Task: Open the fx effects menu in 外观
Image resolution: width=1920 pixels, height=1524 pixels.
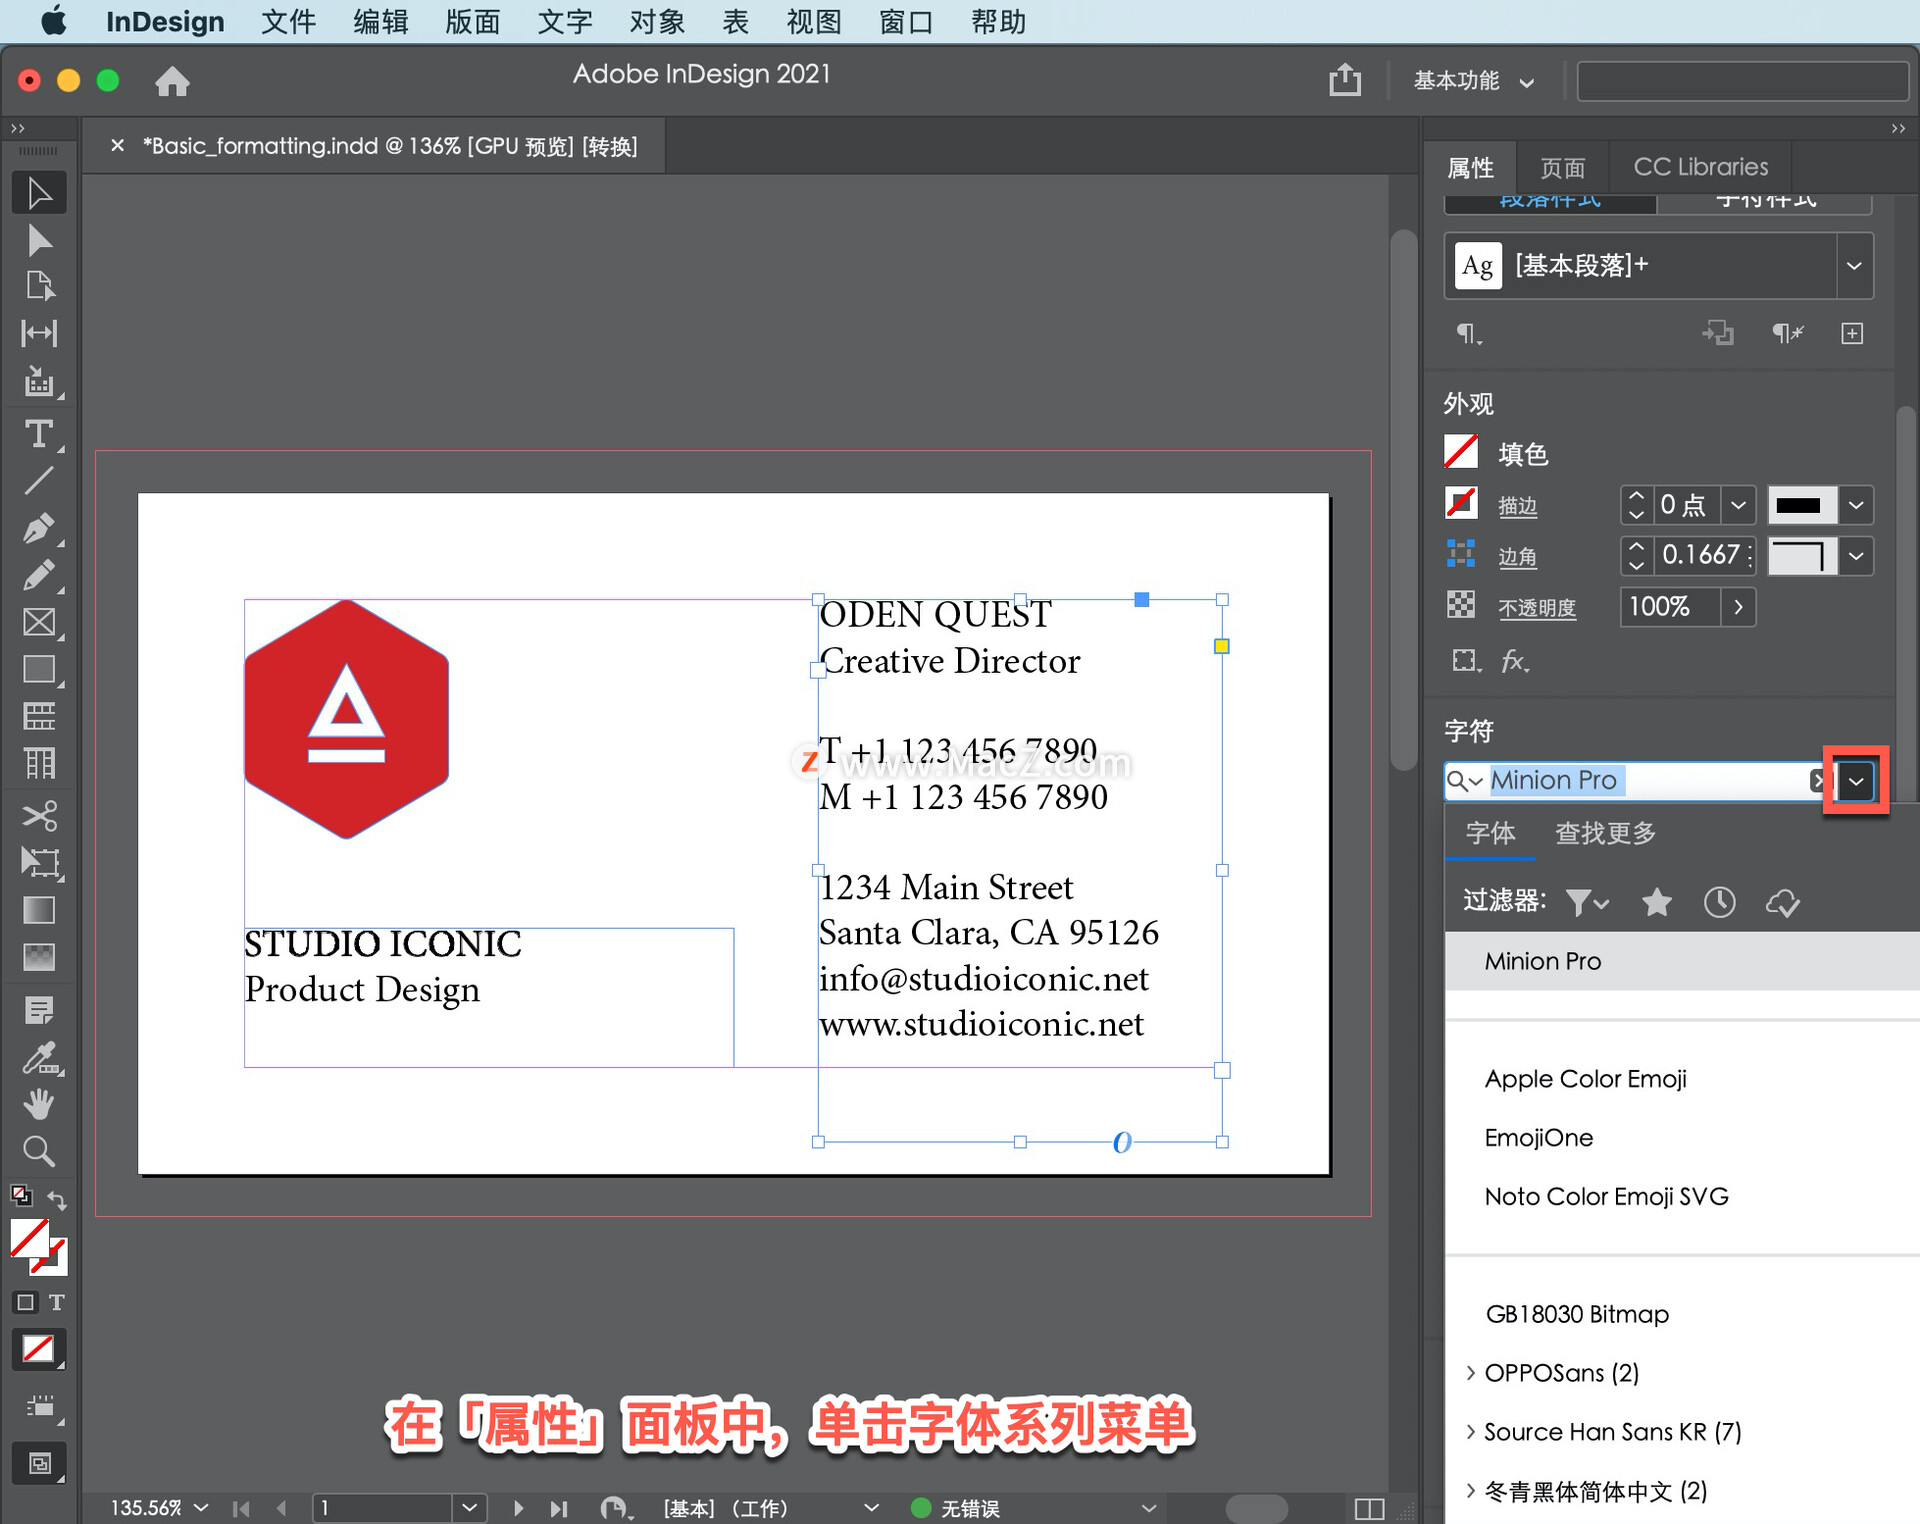Action: coord(1514,660)
